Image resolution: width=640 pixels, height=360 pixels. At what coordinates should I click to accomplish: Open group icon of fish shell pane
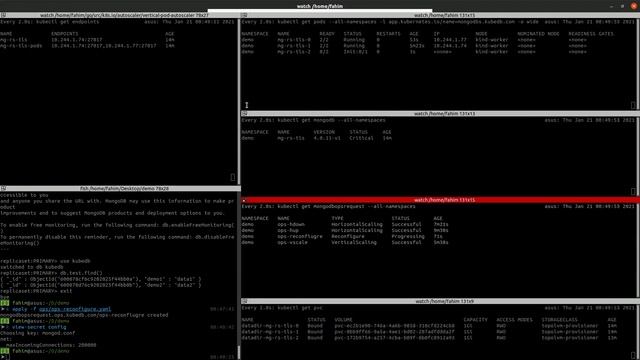click(3, 189)
